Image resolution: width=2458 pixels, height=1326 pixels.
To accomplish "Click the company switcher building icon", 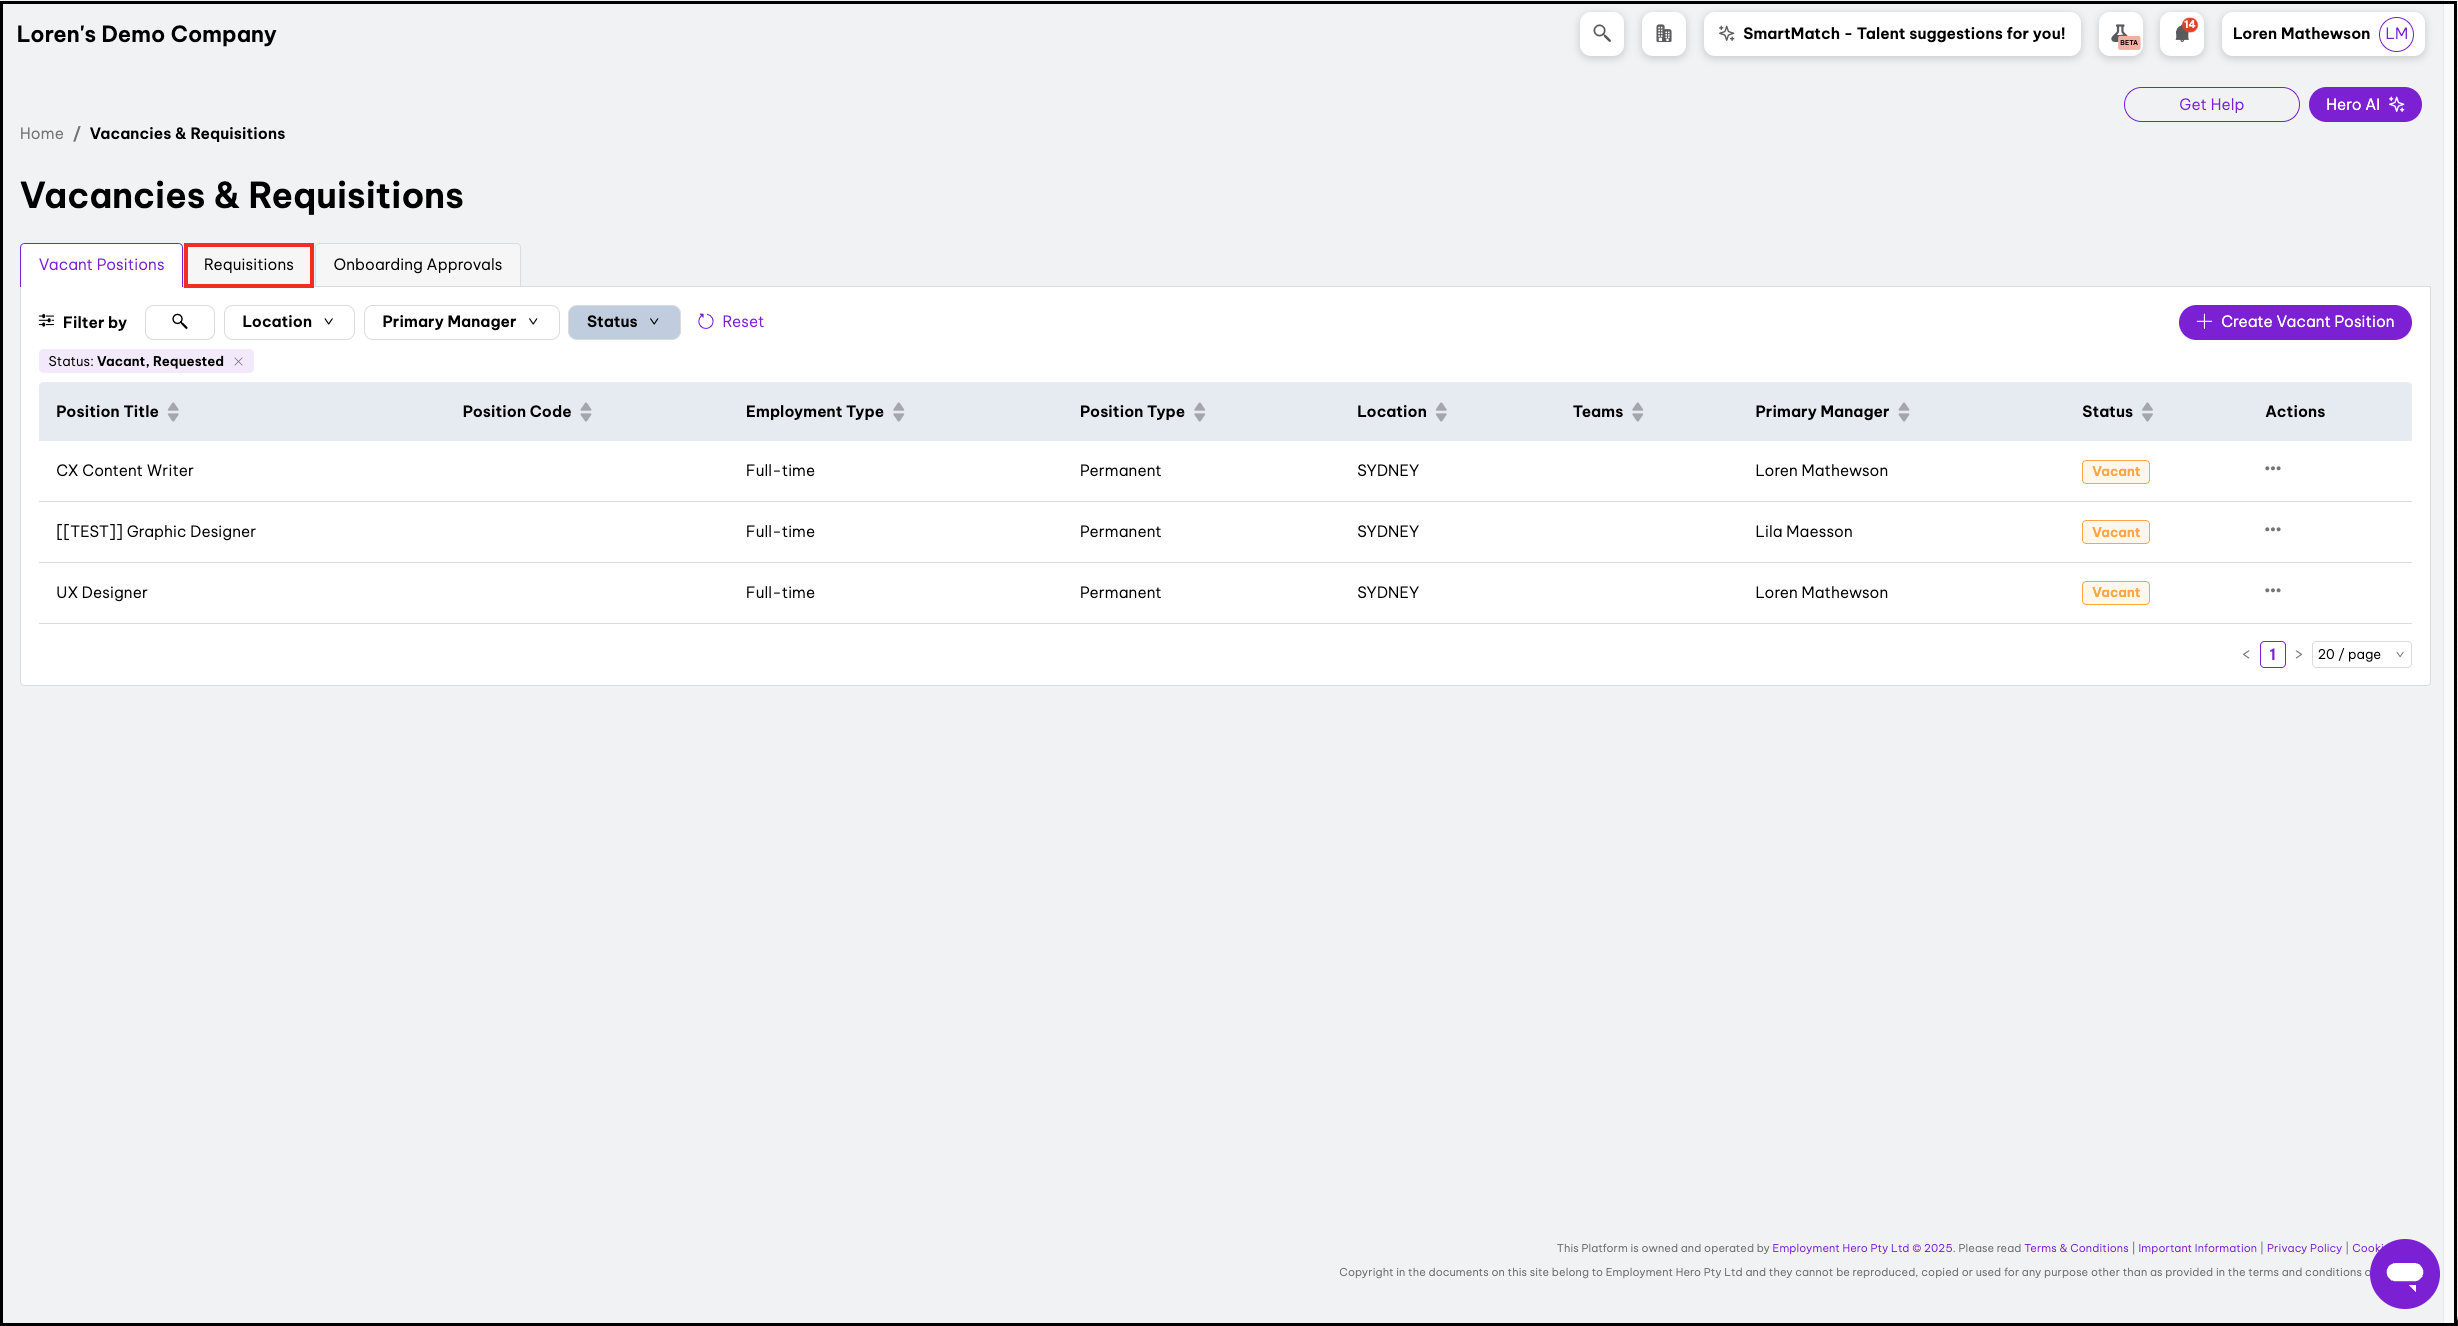I will [1663, 33].
